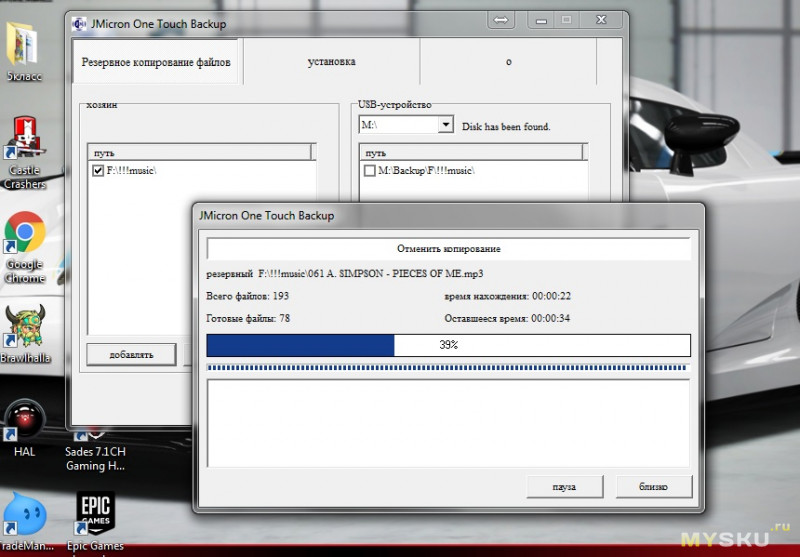The width and height of the screenshot is (800, 557).
Task: Click the время нахождения: 00:00:22 label
Action: click(x=507, y=296)
